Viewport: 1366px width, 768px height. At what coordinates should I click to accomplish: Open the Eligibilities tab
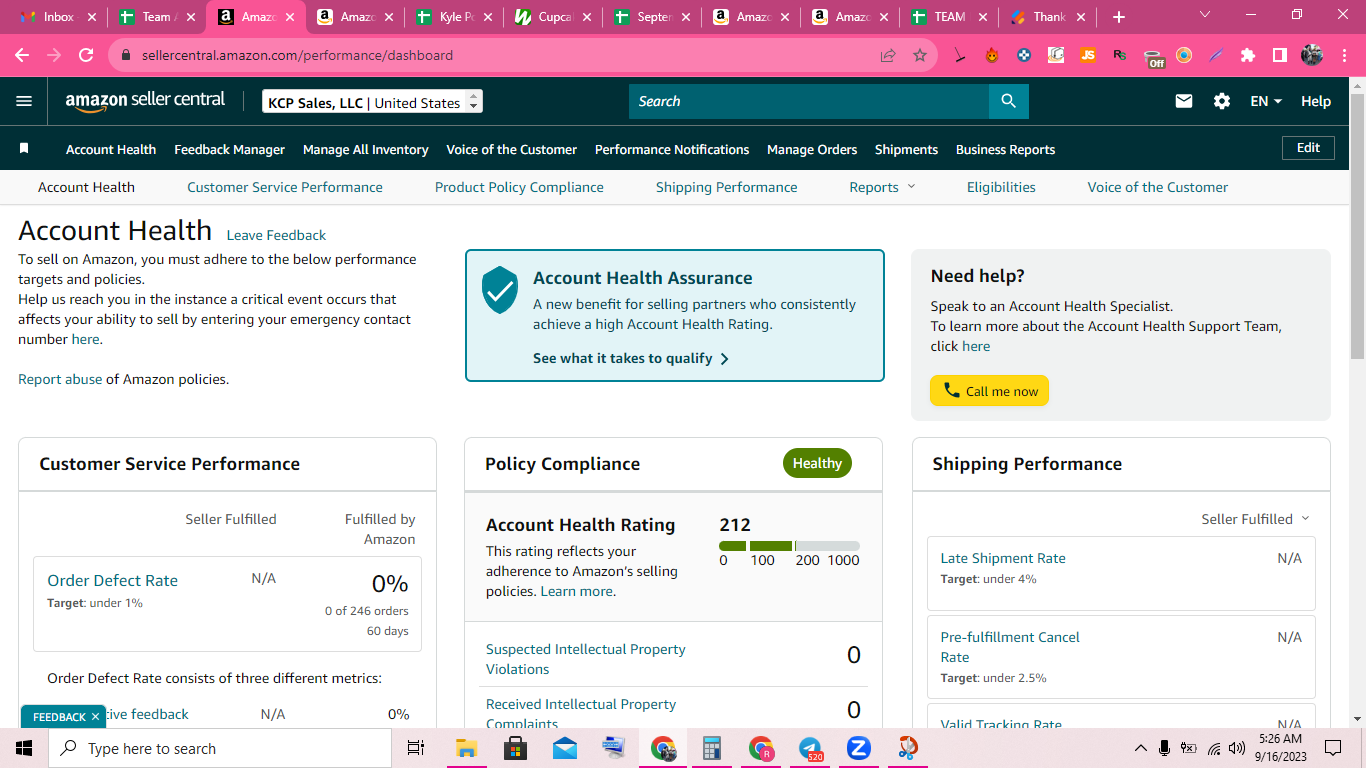click(x=1001, y=187)
